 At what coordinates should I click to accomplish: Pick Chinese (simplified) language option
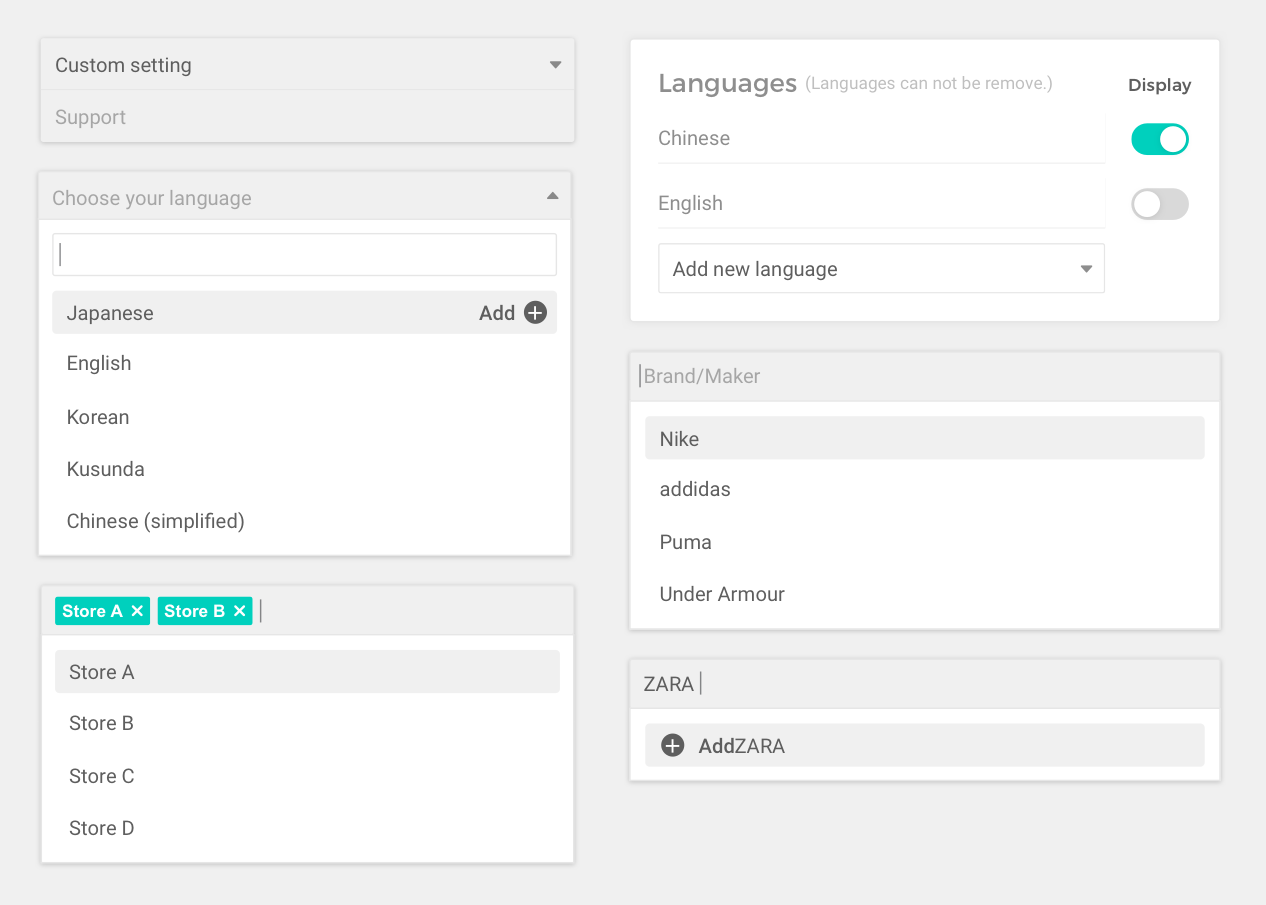(156, 521)
